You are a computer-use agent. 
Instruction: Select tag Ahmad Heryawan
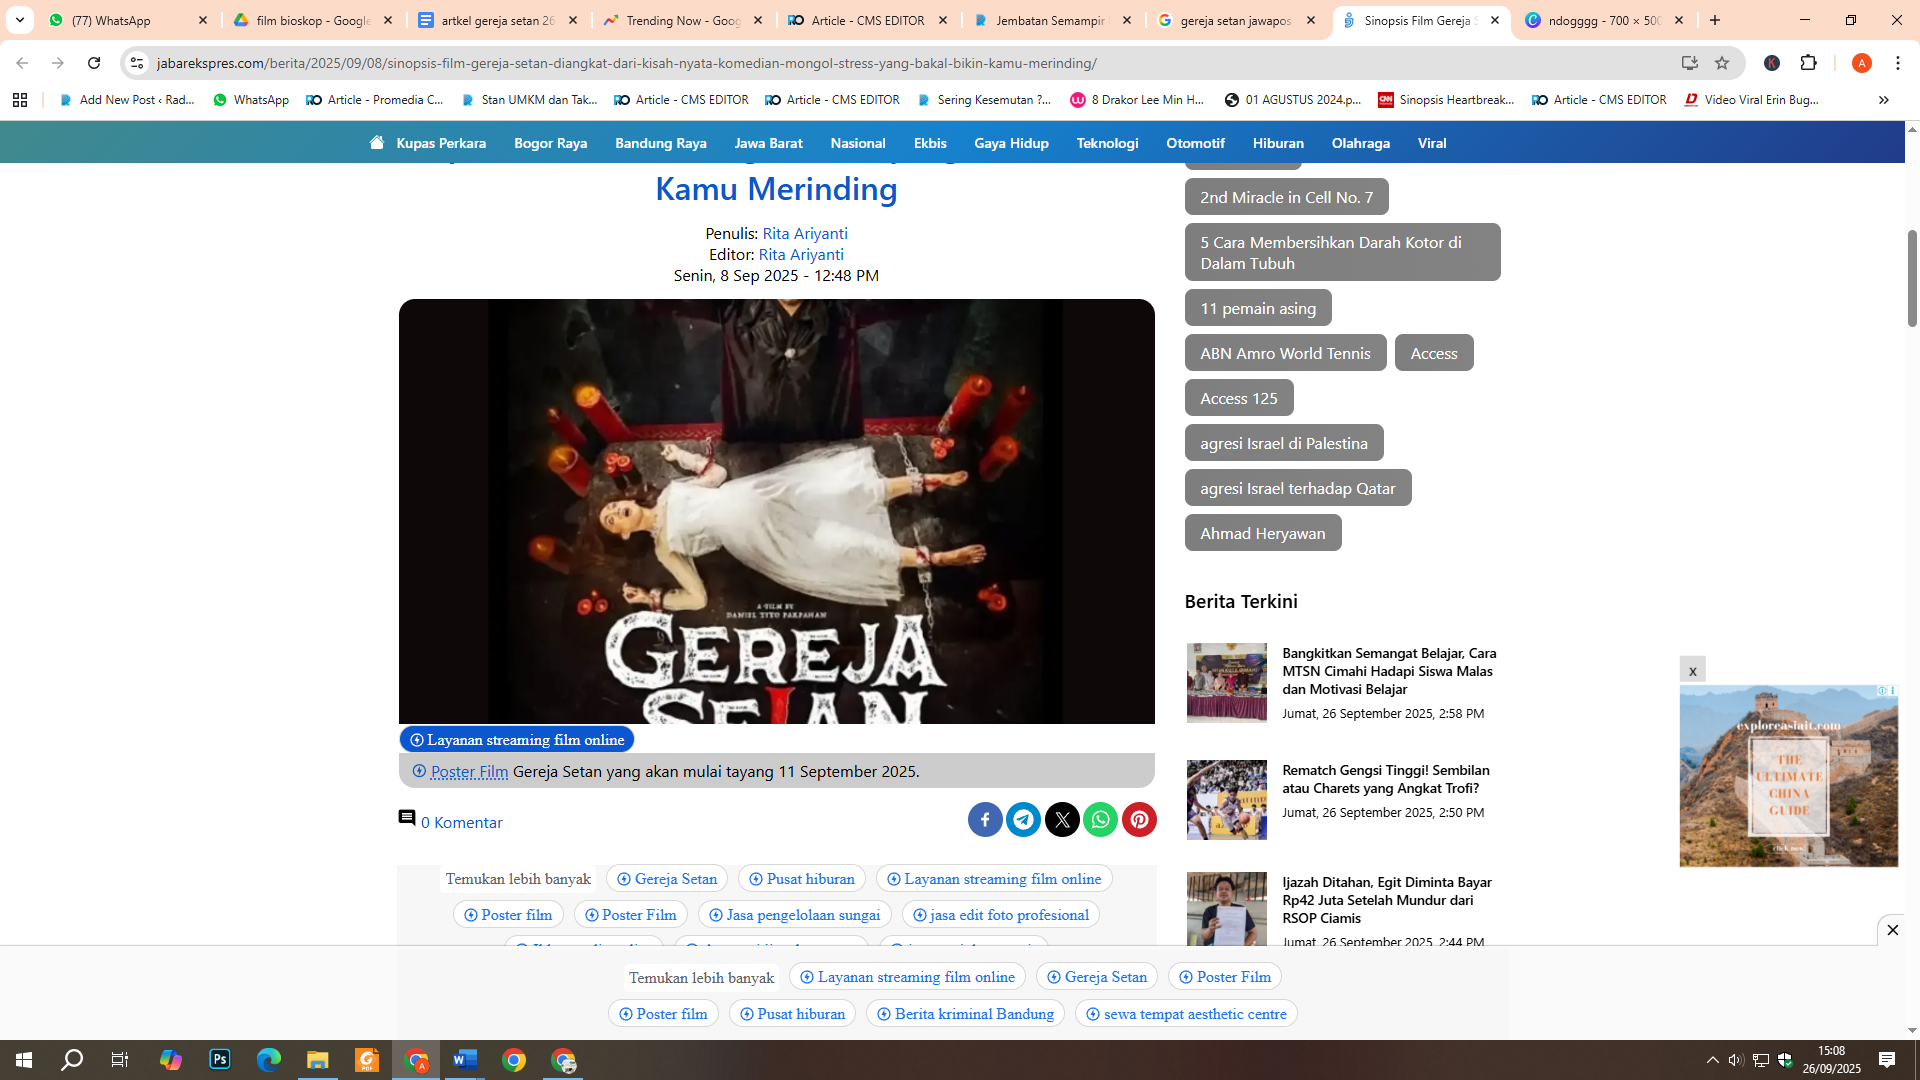pyautogui.click(x=1263, y=533)
